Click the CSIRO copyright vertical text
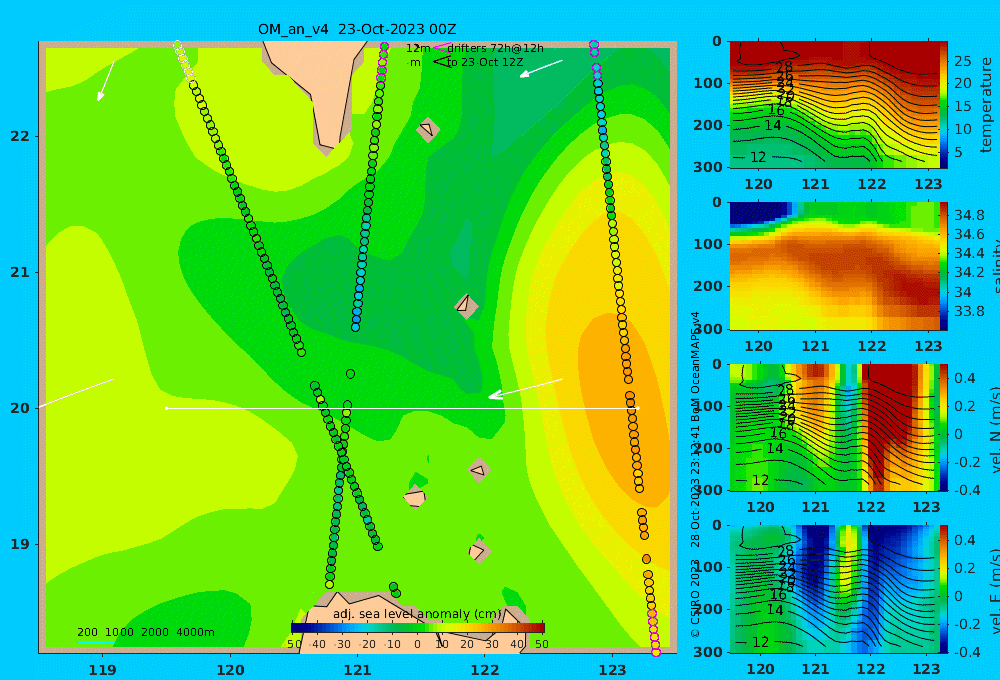The image size is (1000, 680). (x=696, y=475)
